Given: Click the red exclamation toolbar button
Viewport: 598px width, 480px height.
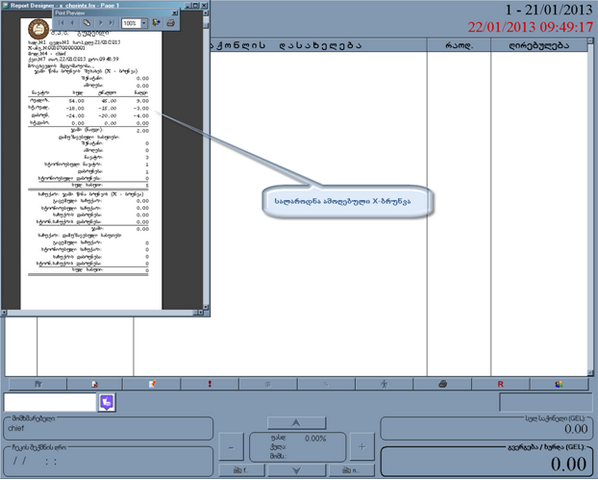Looking at the screenshot, I should pyautogui.click(x=209, y=384).
